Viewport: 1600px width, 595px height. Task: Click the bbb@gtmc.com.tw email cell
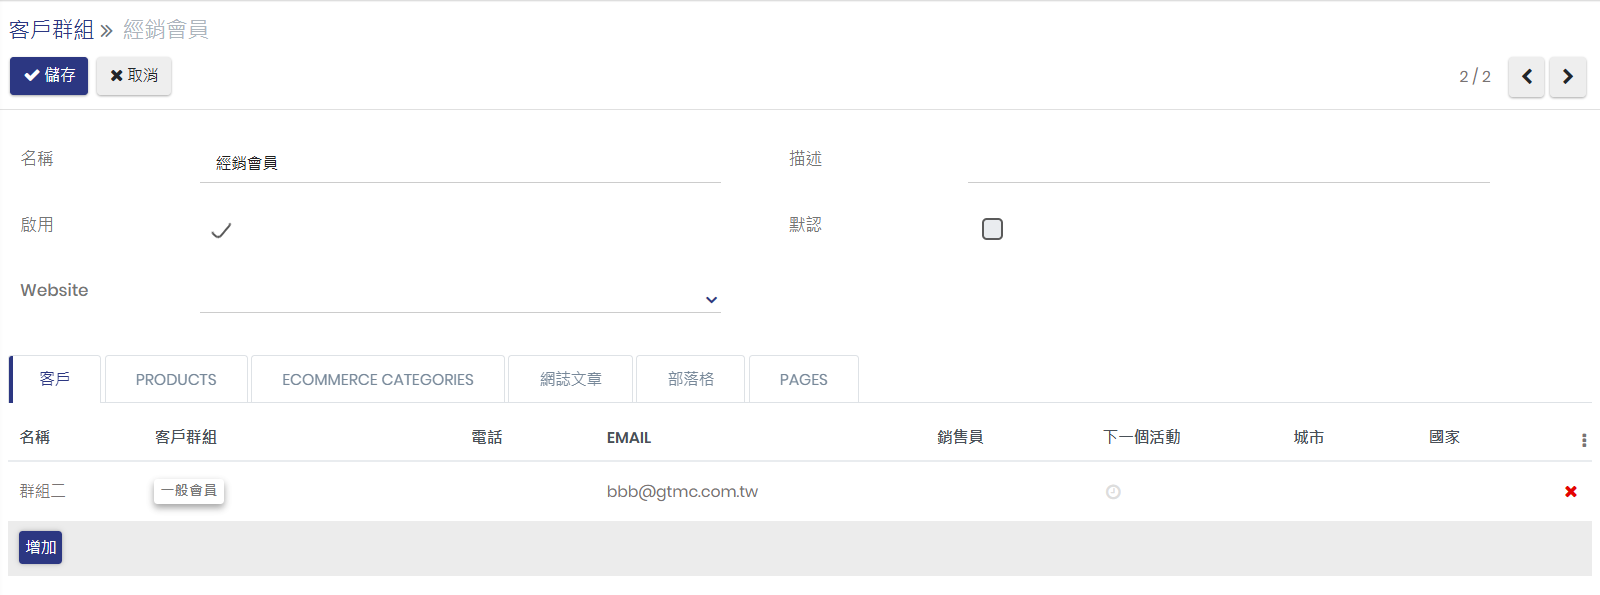(x=682, y=491)
